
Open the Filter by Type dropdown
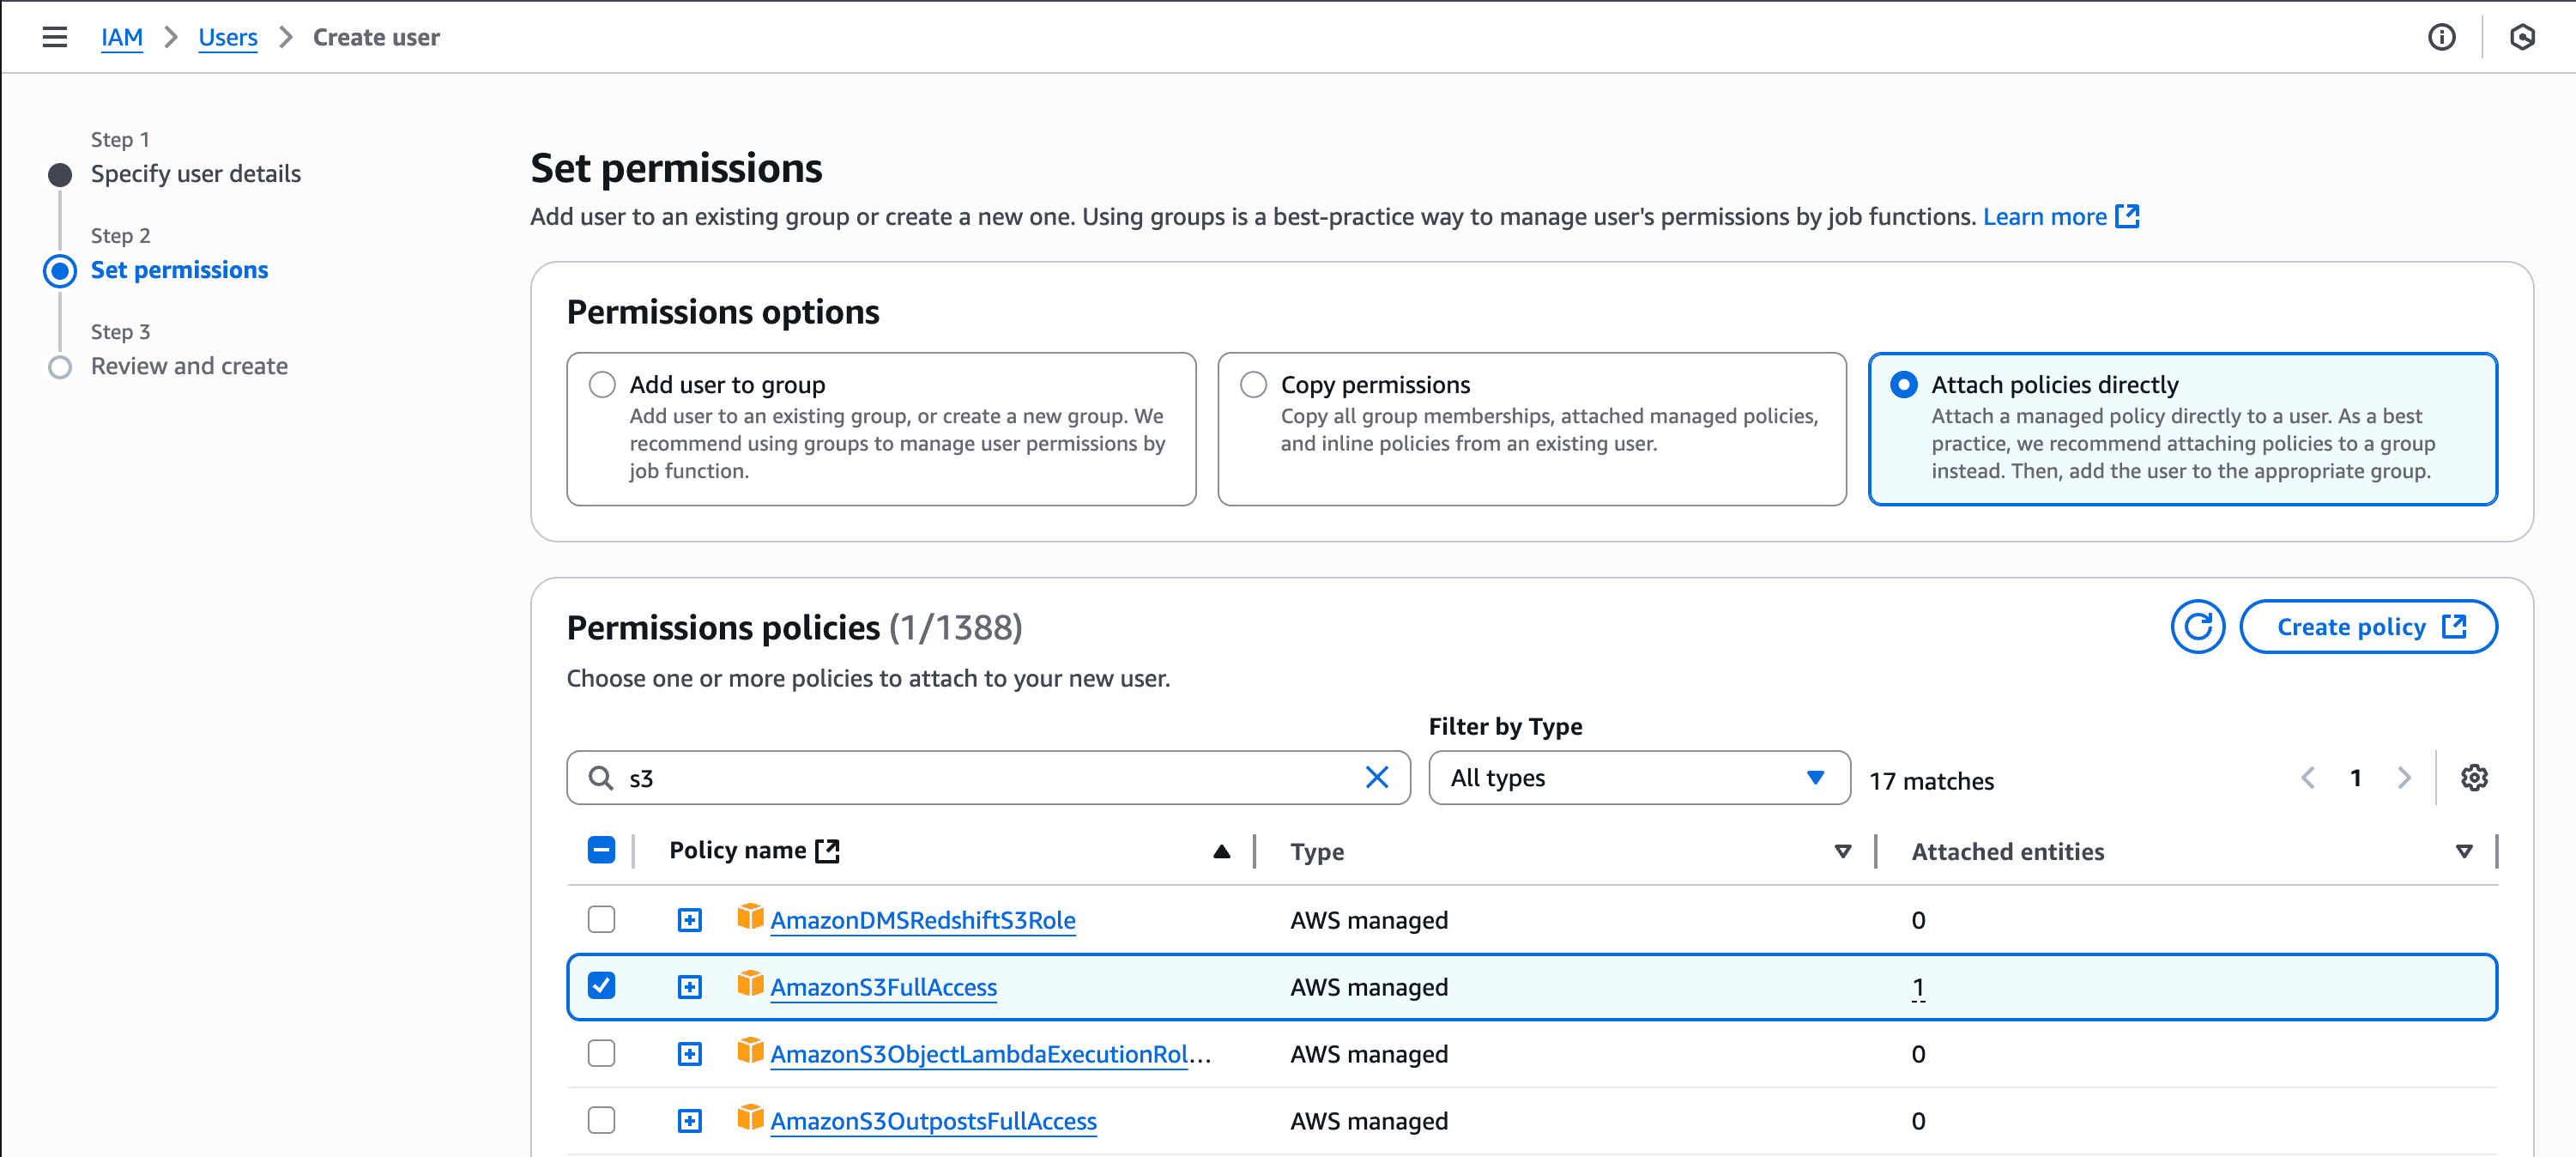click(1638, 778)
